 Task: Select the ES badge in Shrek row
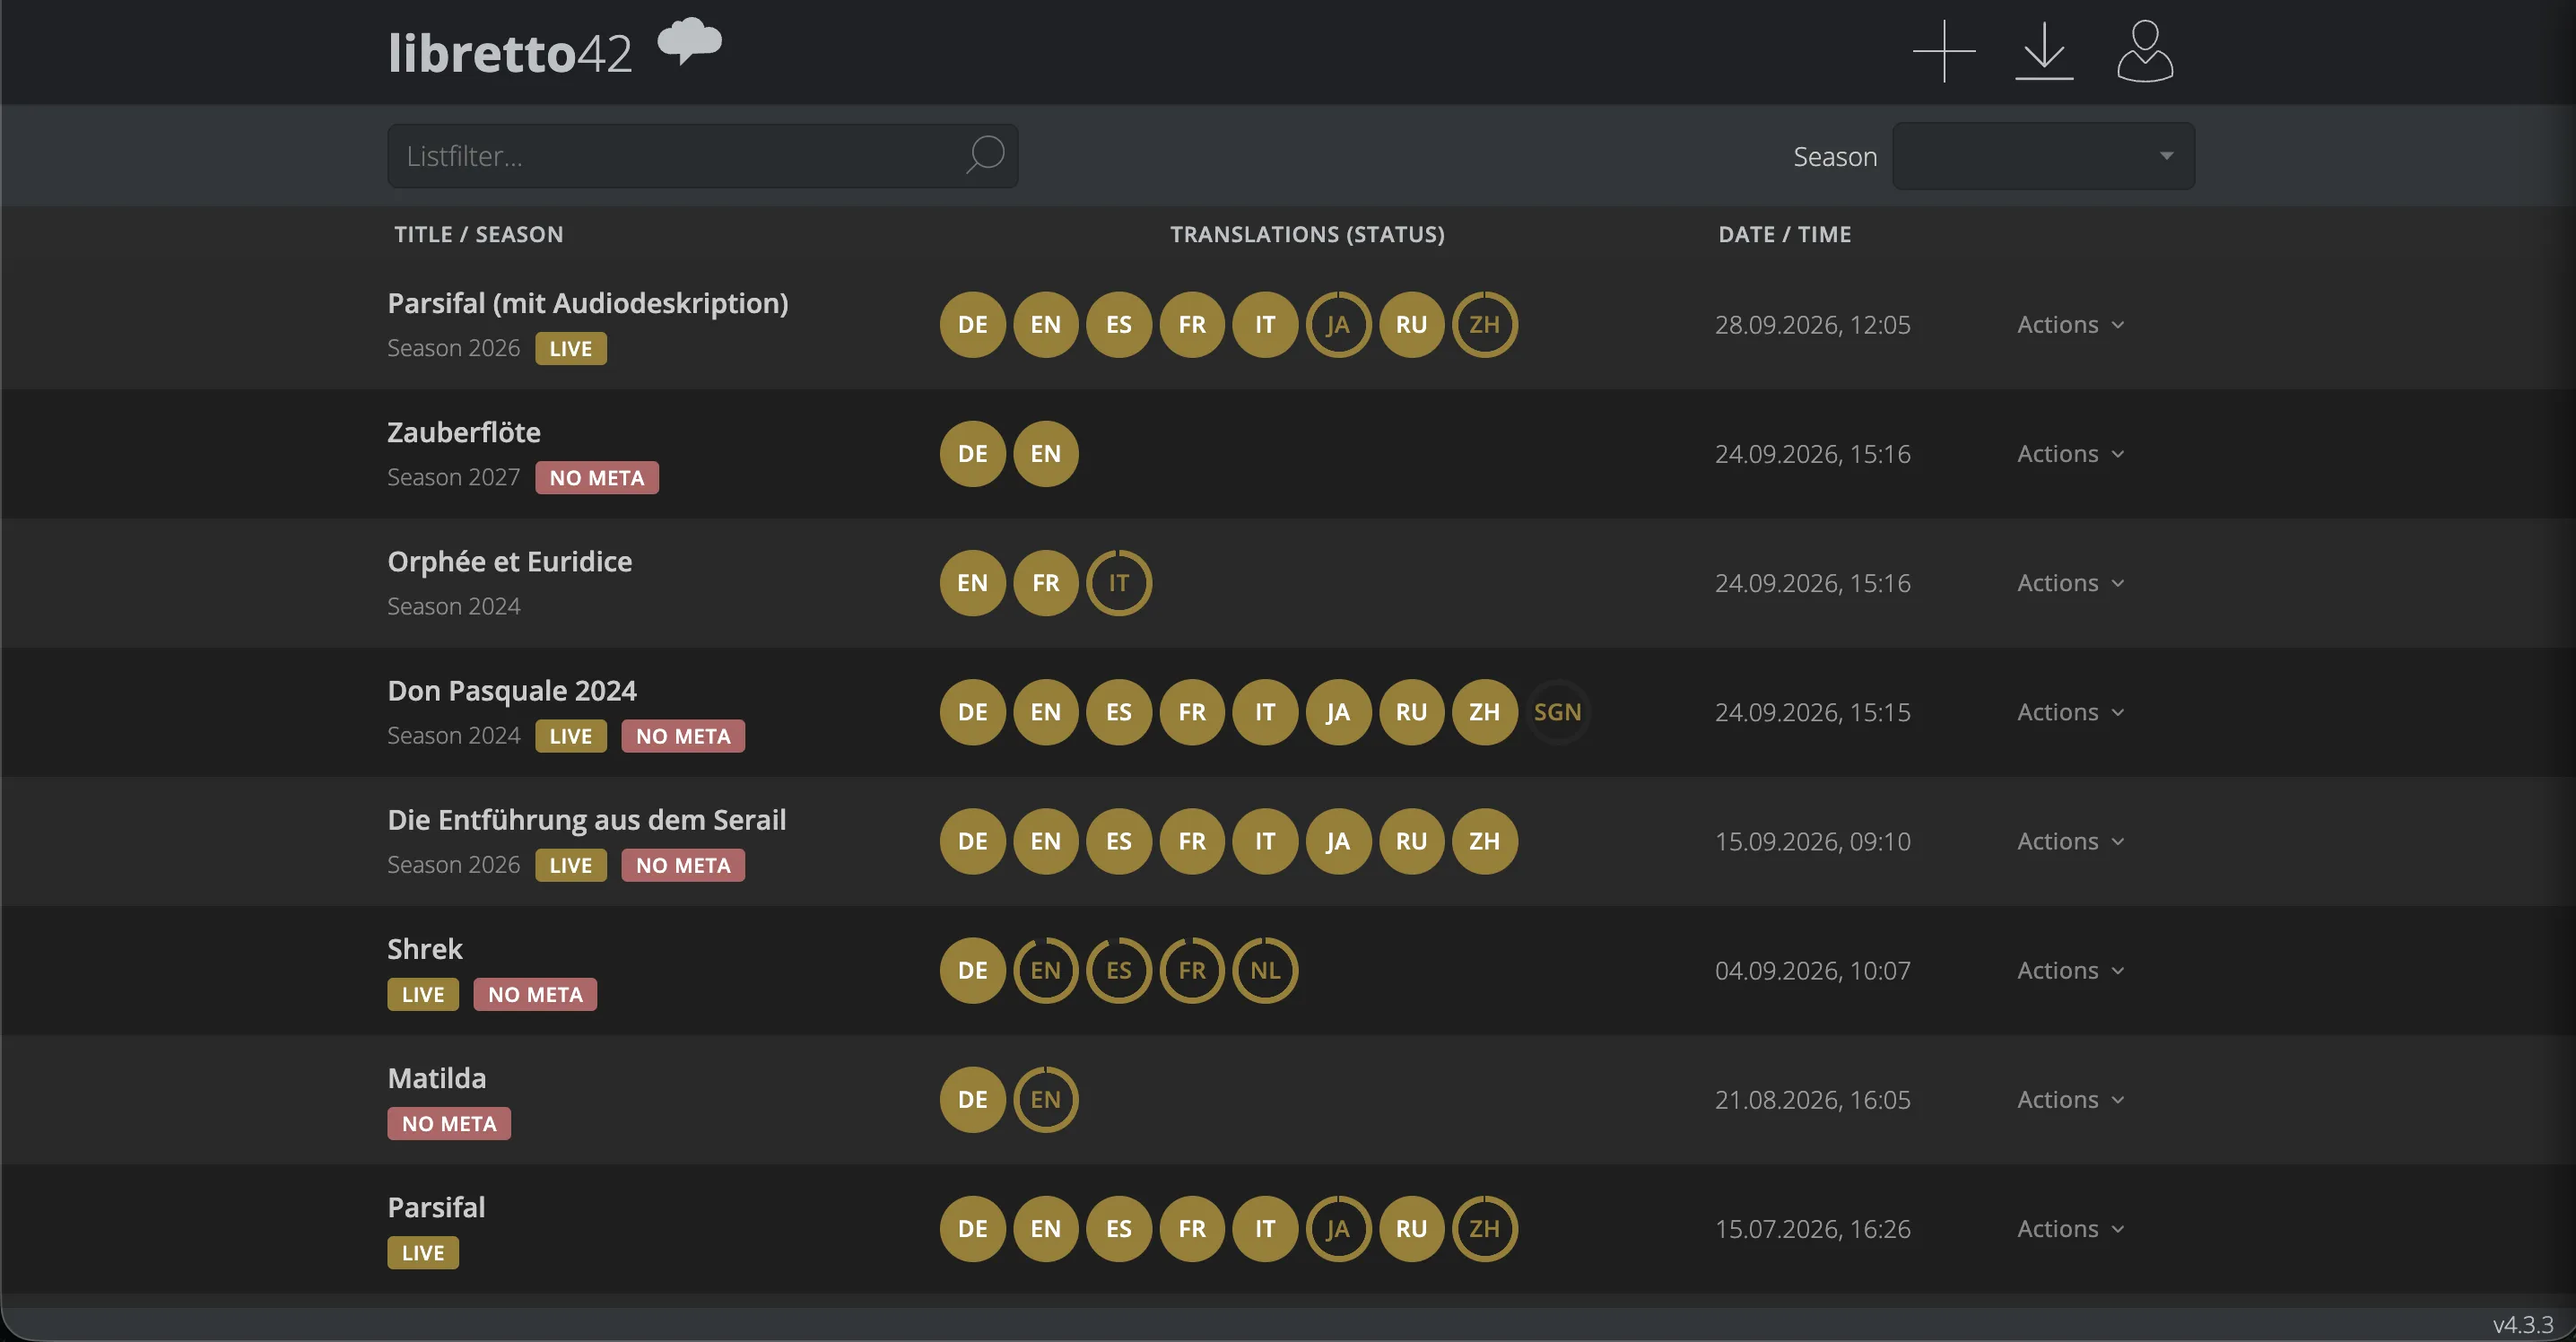coord(1119,969)
